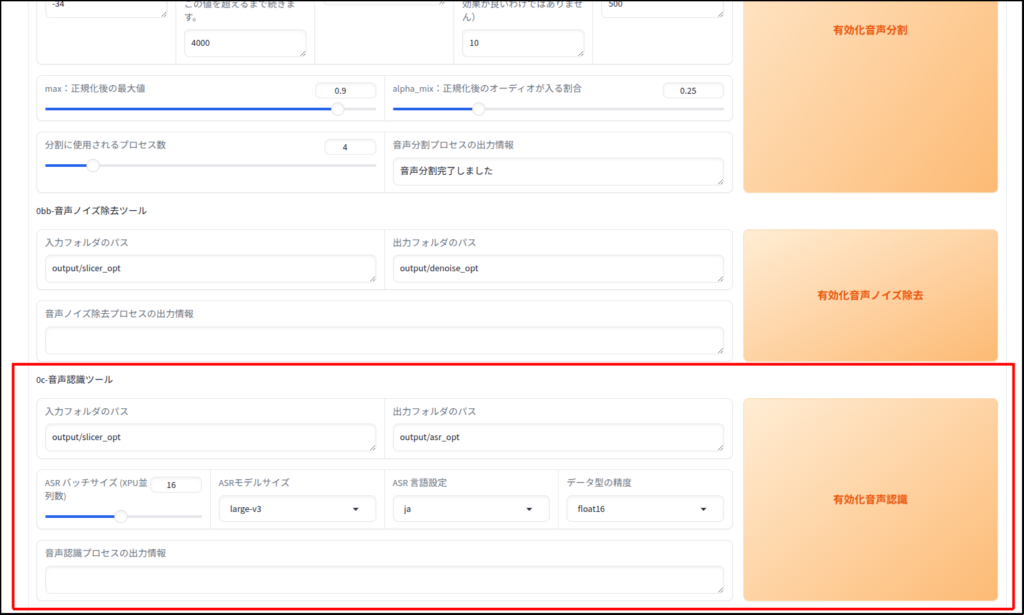
Task: Focus the speech recognition tool's 入力フォルダのパス field
Action: (210, 437)
